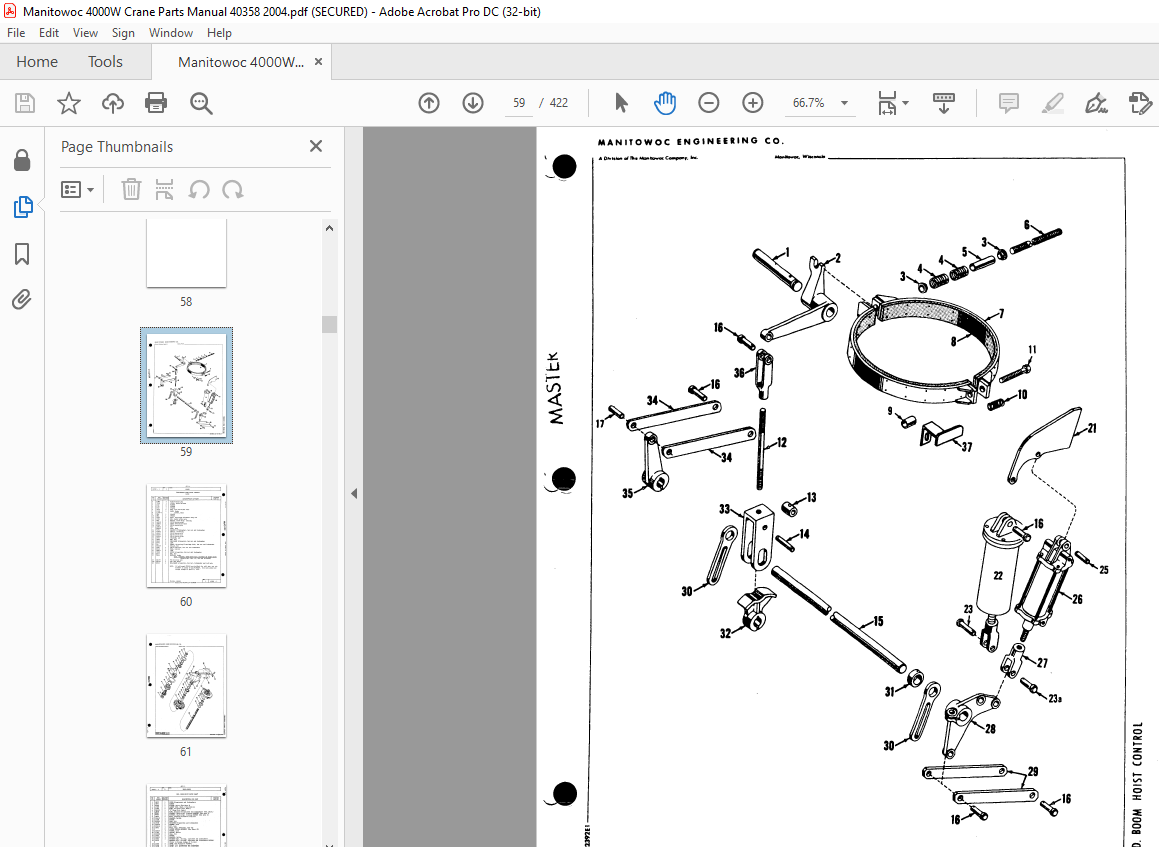Image resolution: width=1159 pixels, height=847 pixels.
Task: Zoom out with the minus button
Action: 708,103
